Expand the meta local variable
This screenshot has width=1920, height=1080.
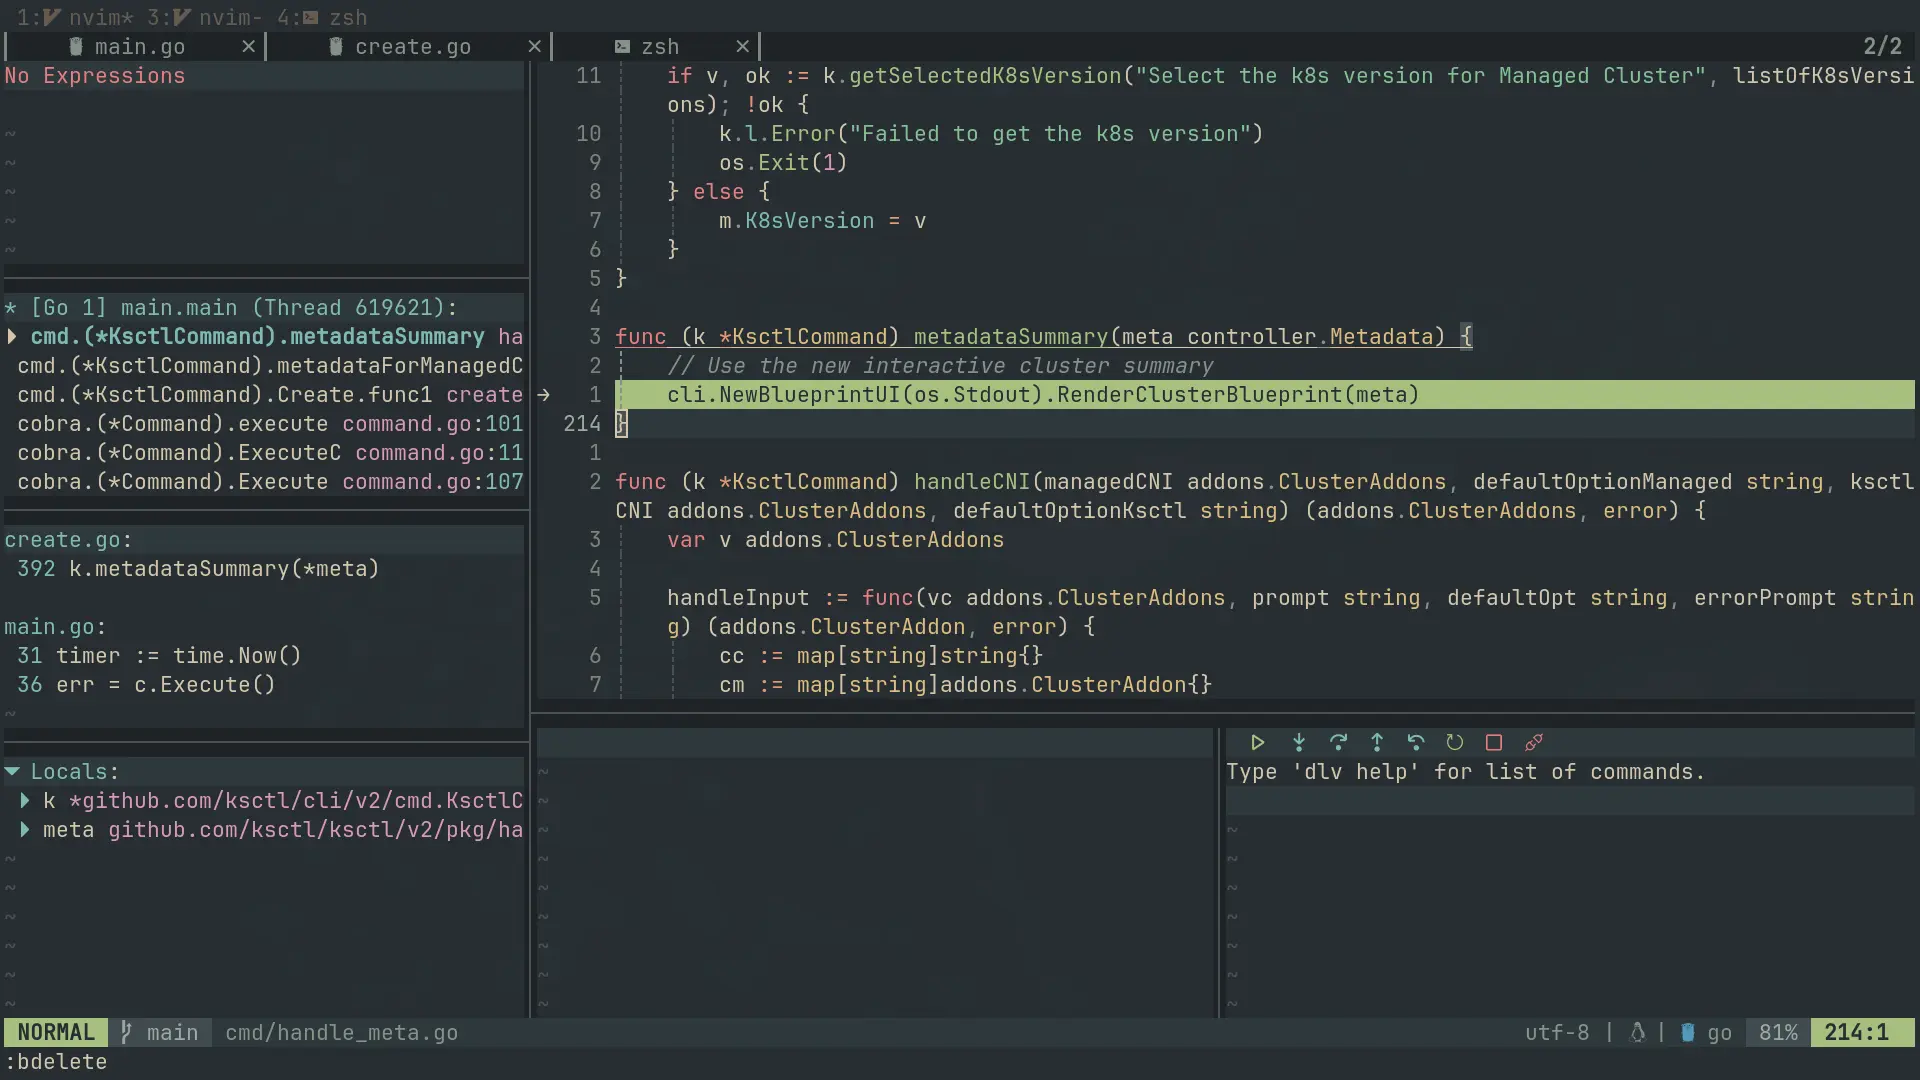pyautogui.click(x=25, y=830)
